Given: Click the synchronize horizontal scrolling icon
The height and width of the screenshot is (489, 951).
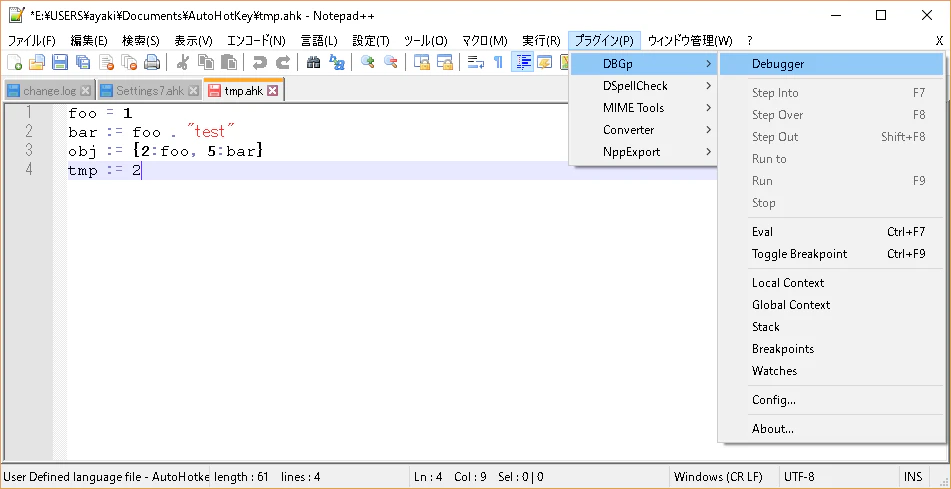Looking at the screenshot, I should click(x=445, y=62).
